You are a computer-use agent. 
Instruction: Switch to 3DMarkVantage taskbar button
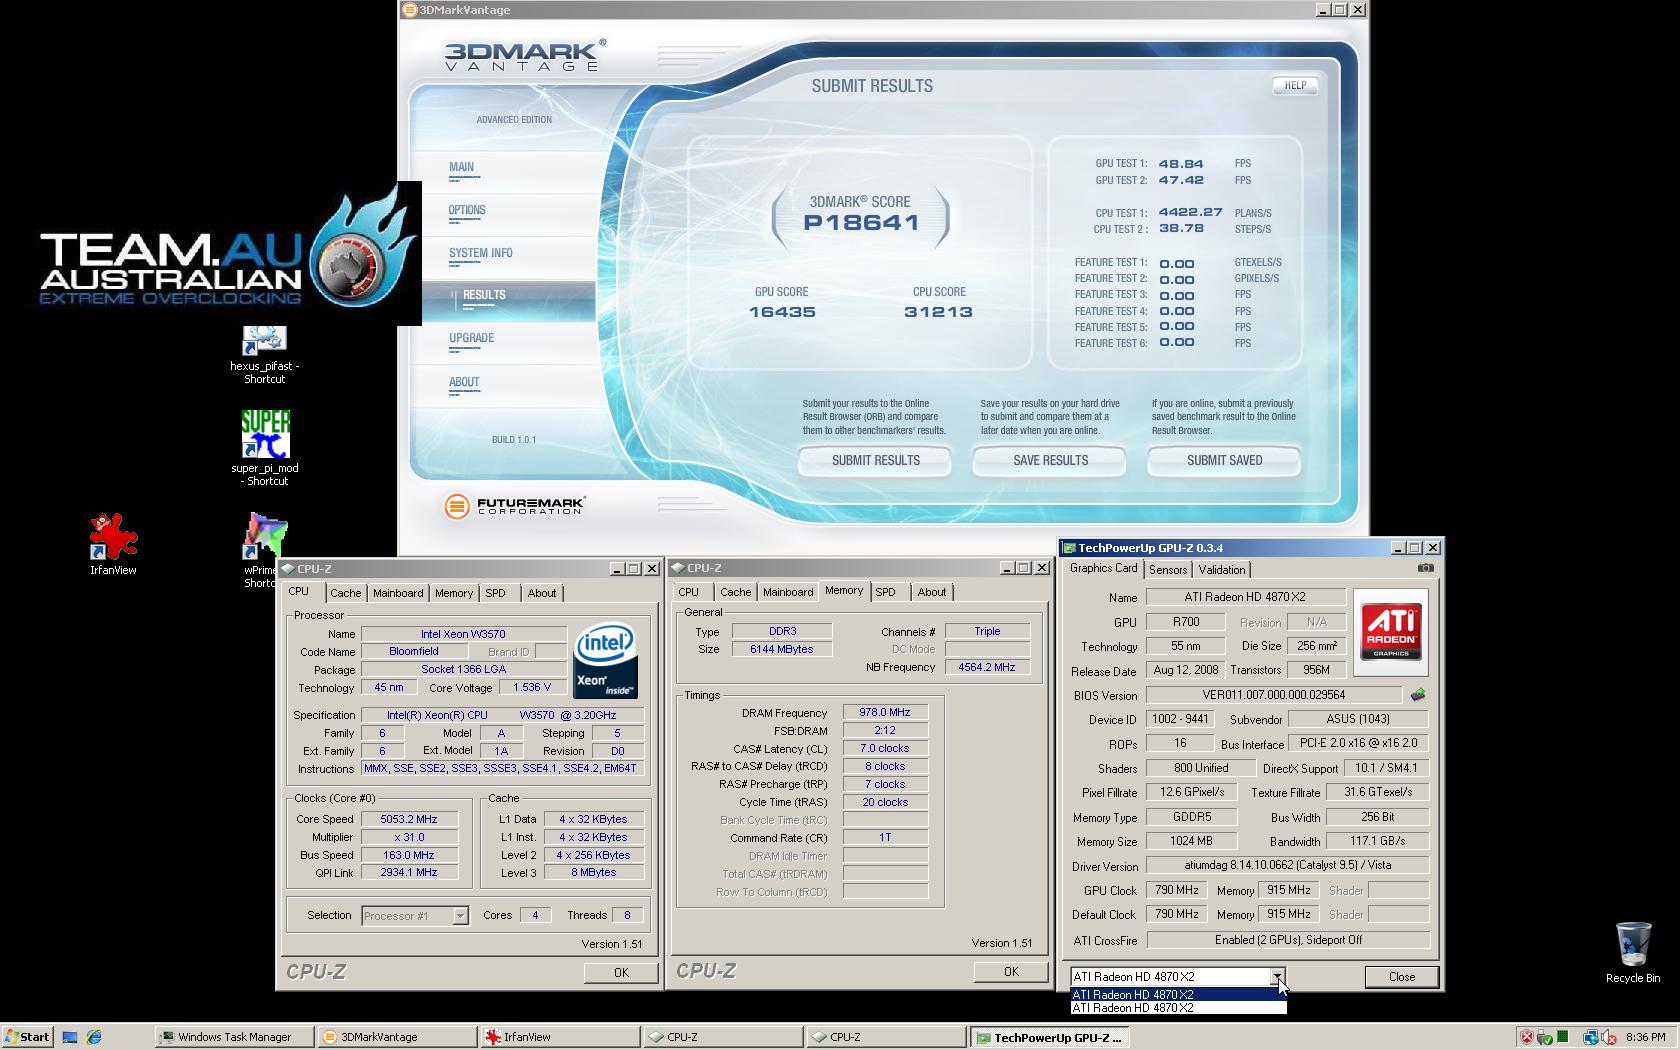click(x=397, y=1037)
